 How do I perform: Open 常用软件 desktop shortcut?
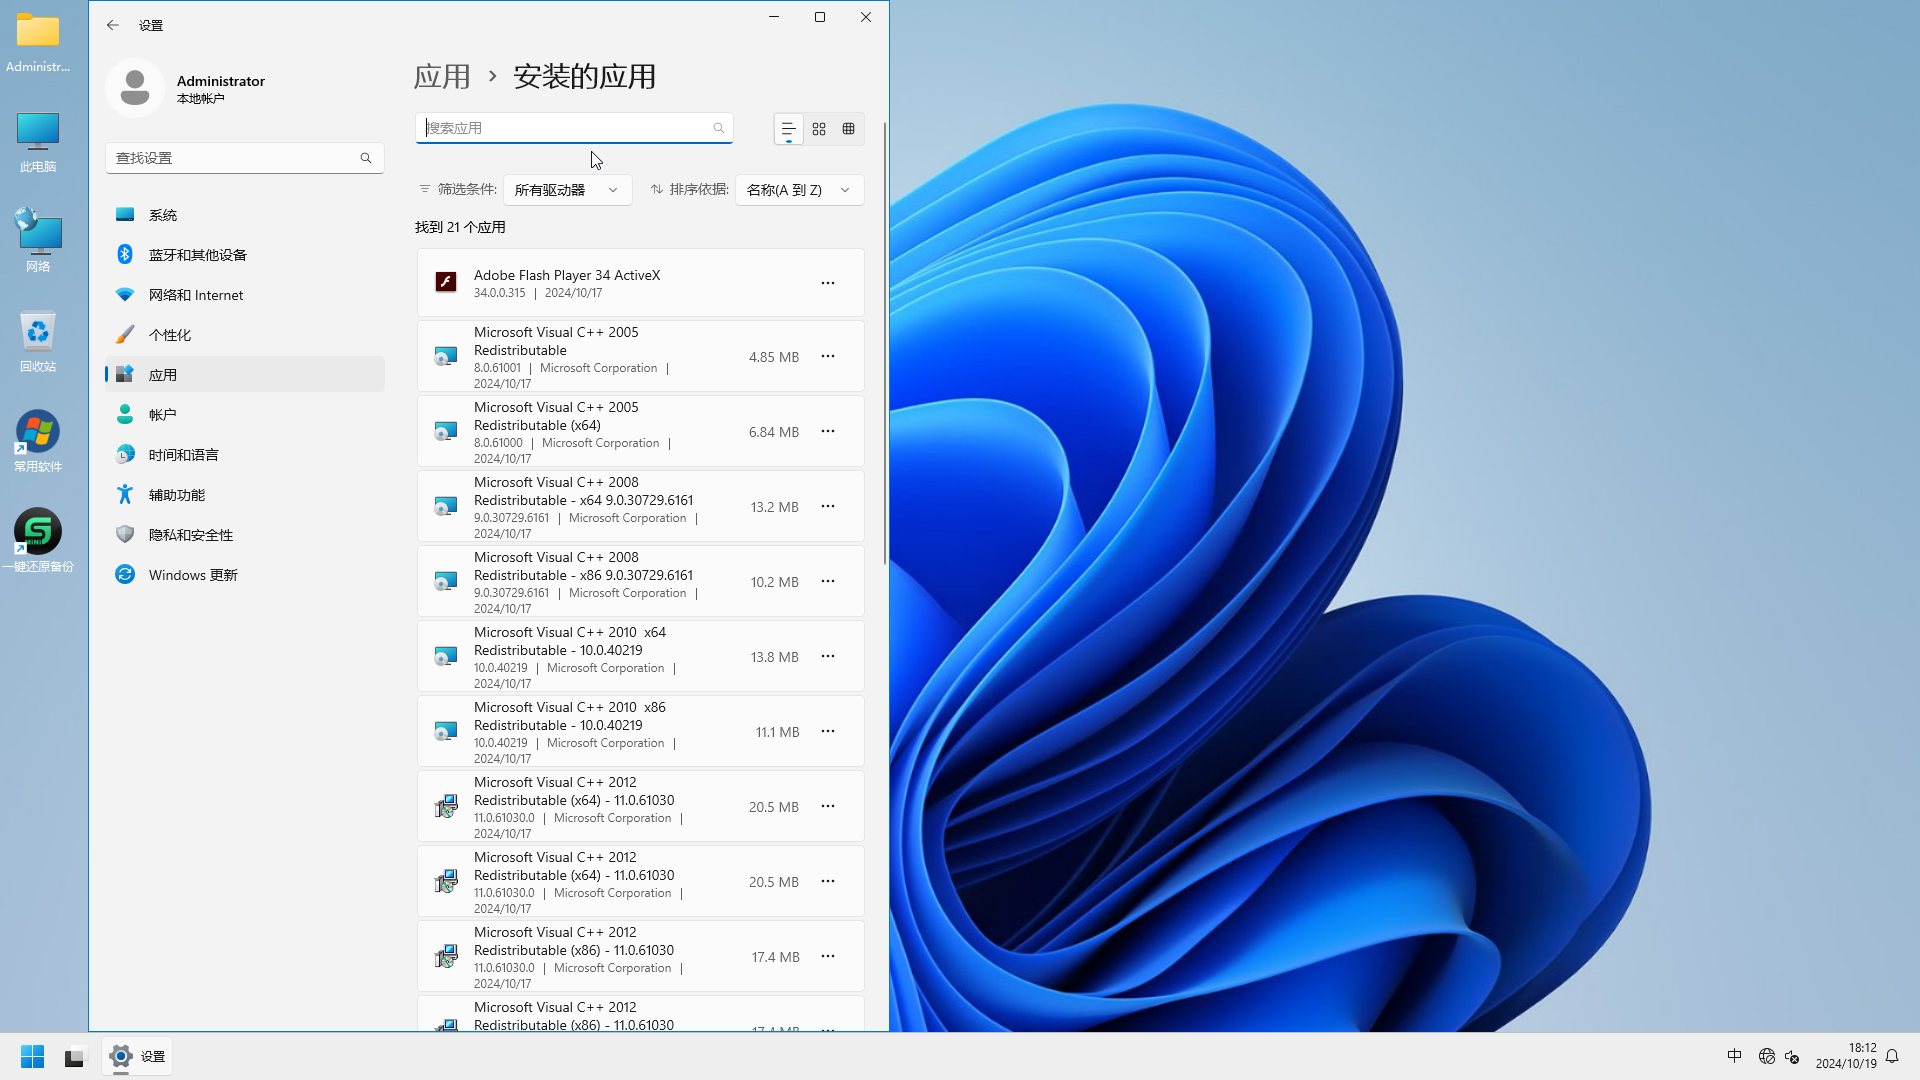(38, 441)
